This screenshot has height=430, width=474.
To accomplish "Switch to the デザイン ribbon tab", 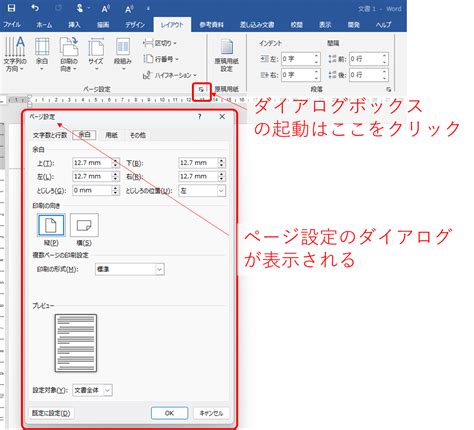I will [x=135, y=25].
